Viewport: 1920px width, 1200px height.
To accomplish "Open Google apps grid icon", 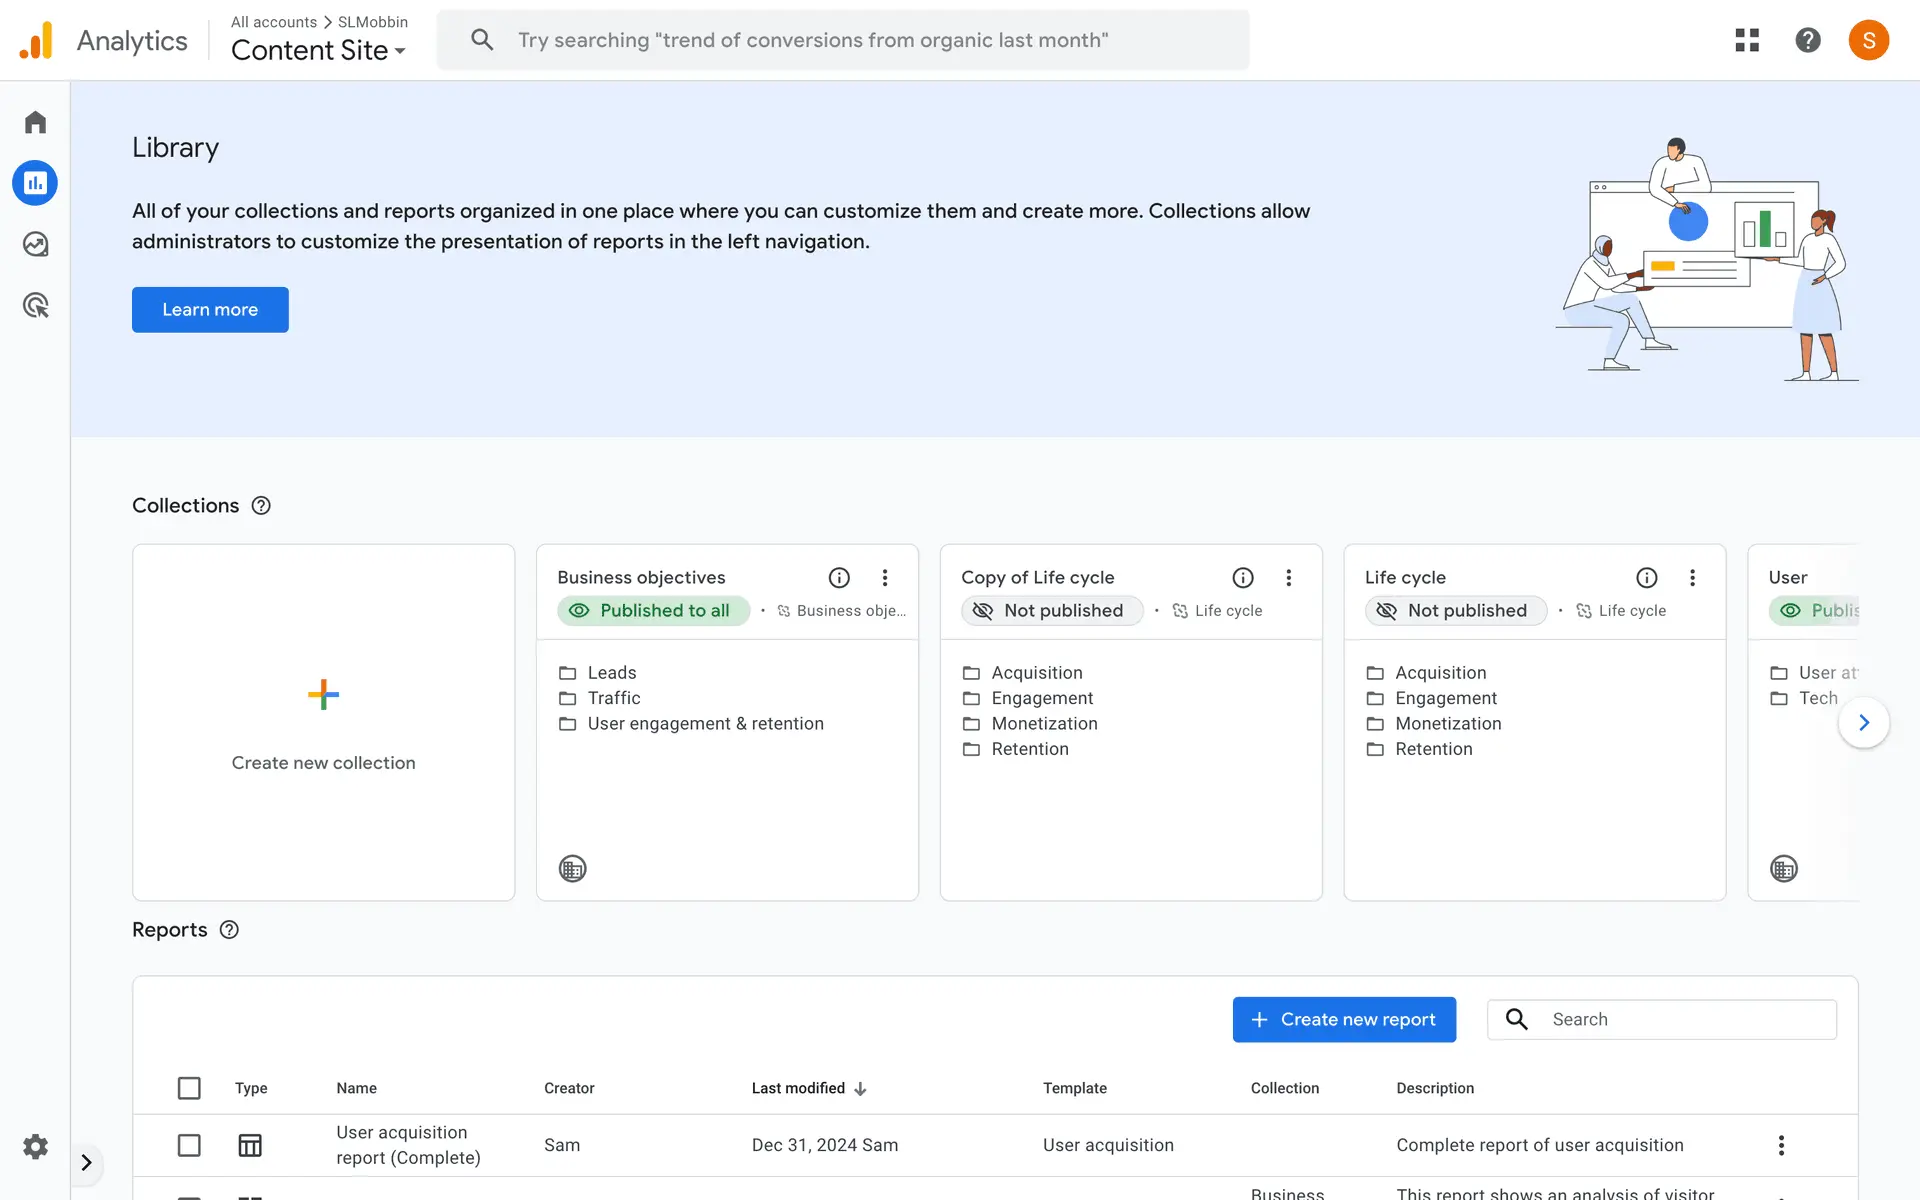I will point(1746,40).
